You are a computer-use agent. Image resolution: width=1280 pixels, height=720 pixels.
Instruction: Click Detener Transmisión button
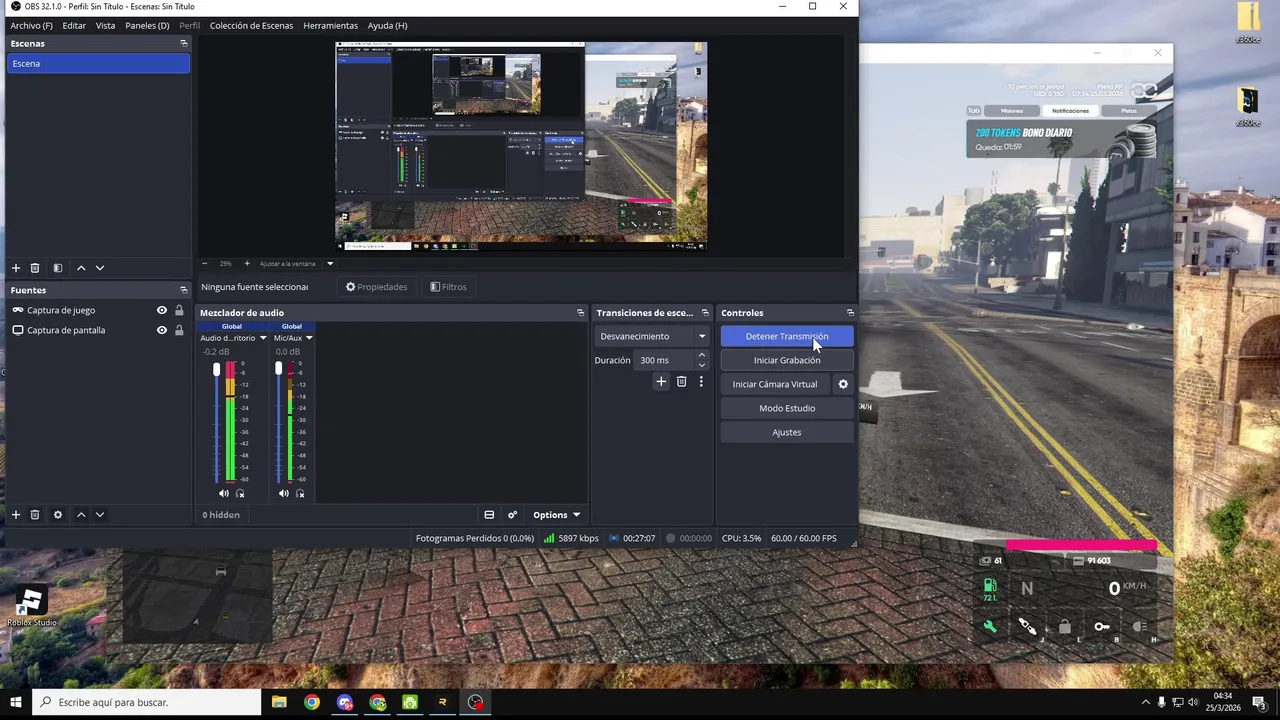(787, 336)
